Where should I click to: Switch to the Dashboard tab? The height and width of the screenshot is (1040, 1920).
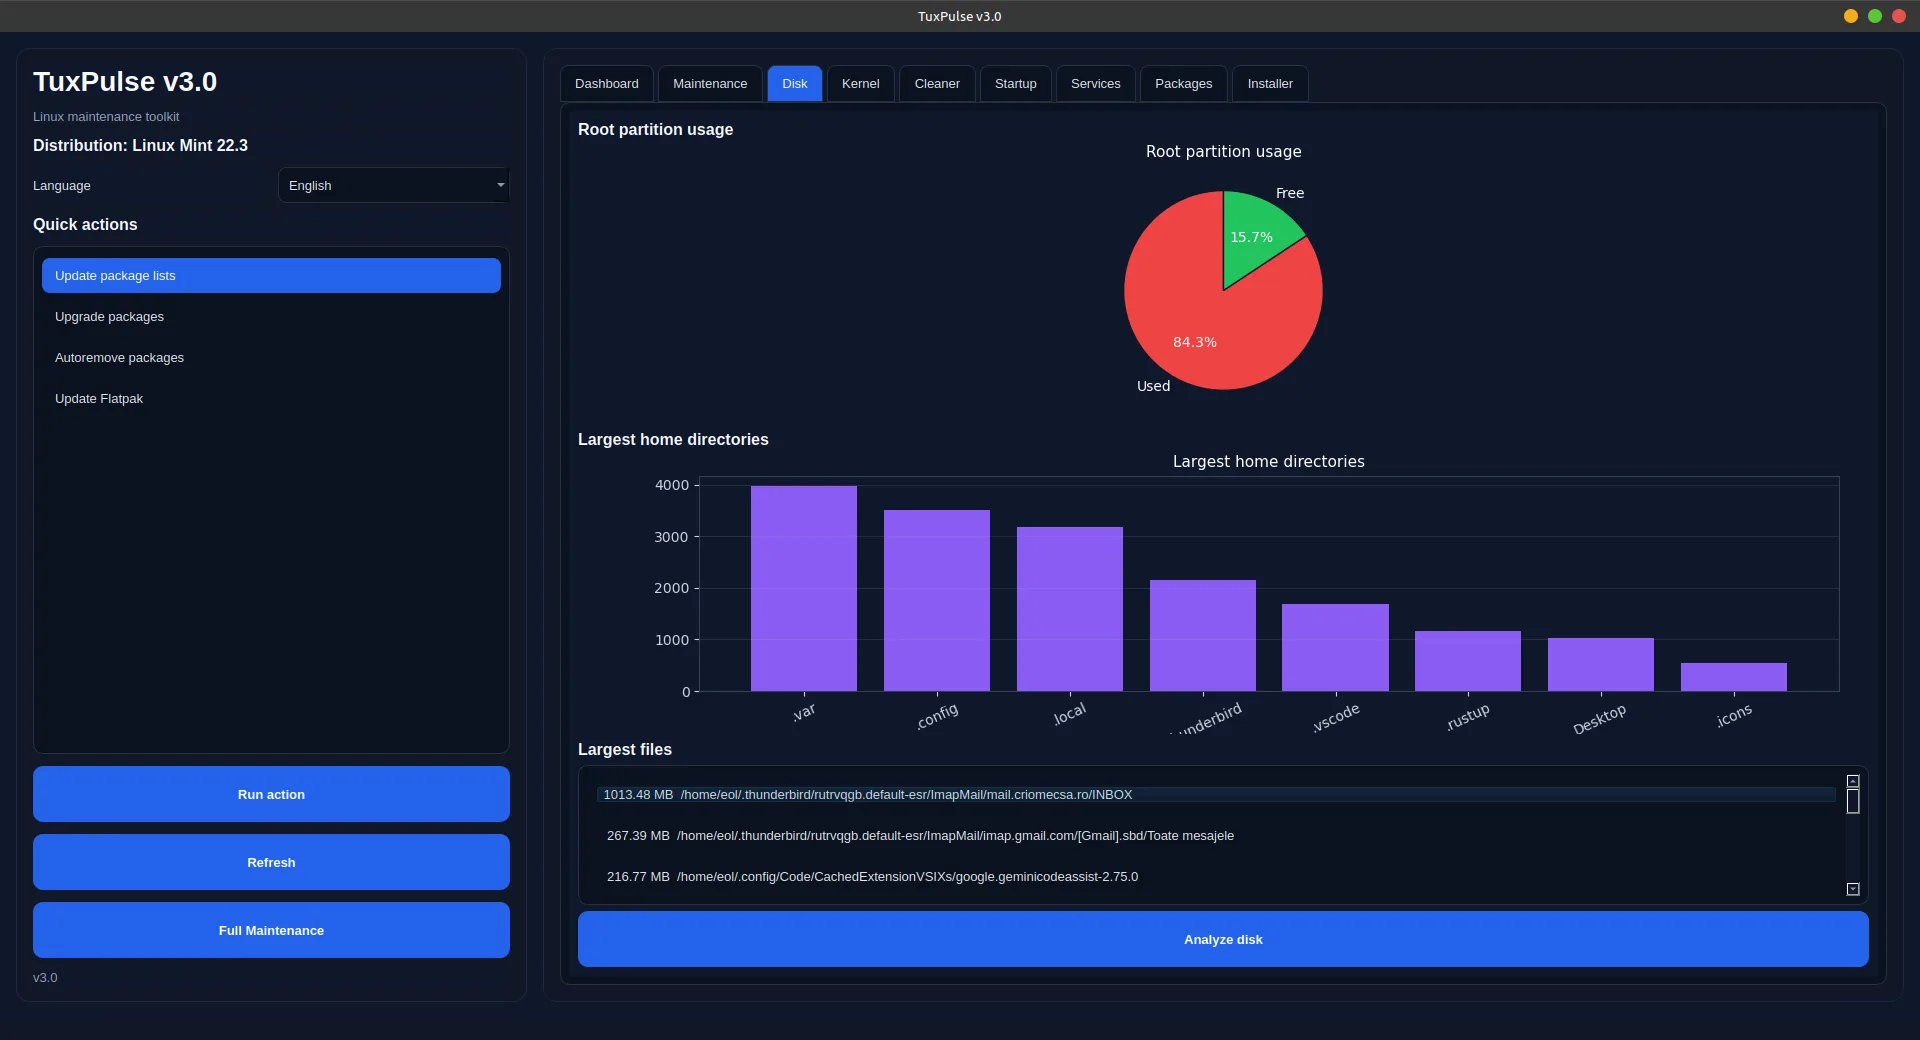pyautogui.click(x=606, y=84)
